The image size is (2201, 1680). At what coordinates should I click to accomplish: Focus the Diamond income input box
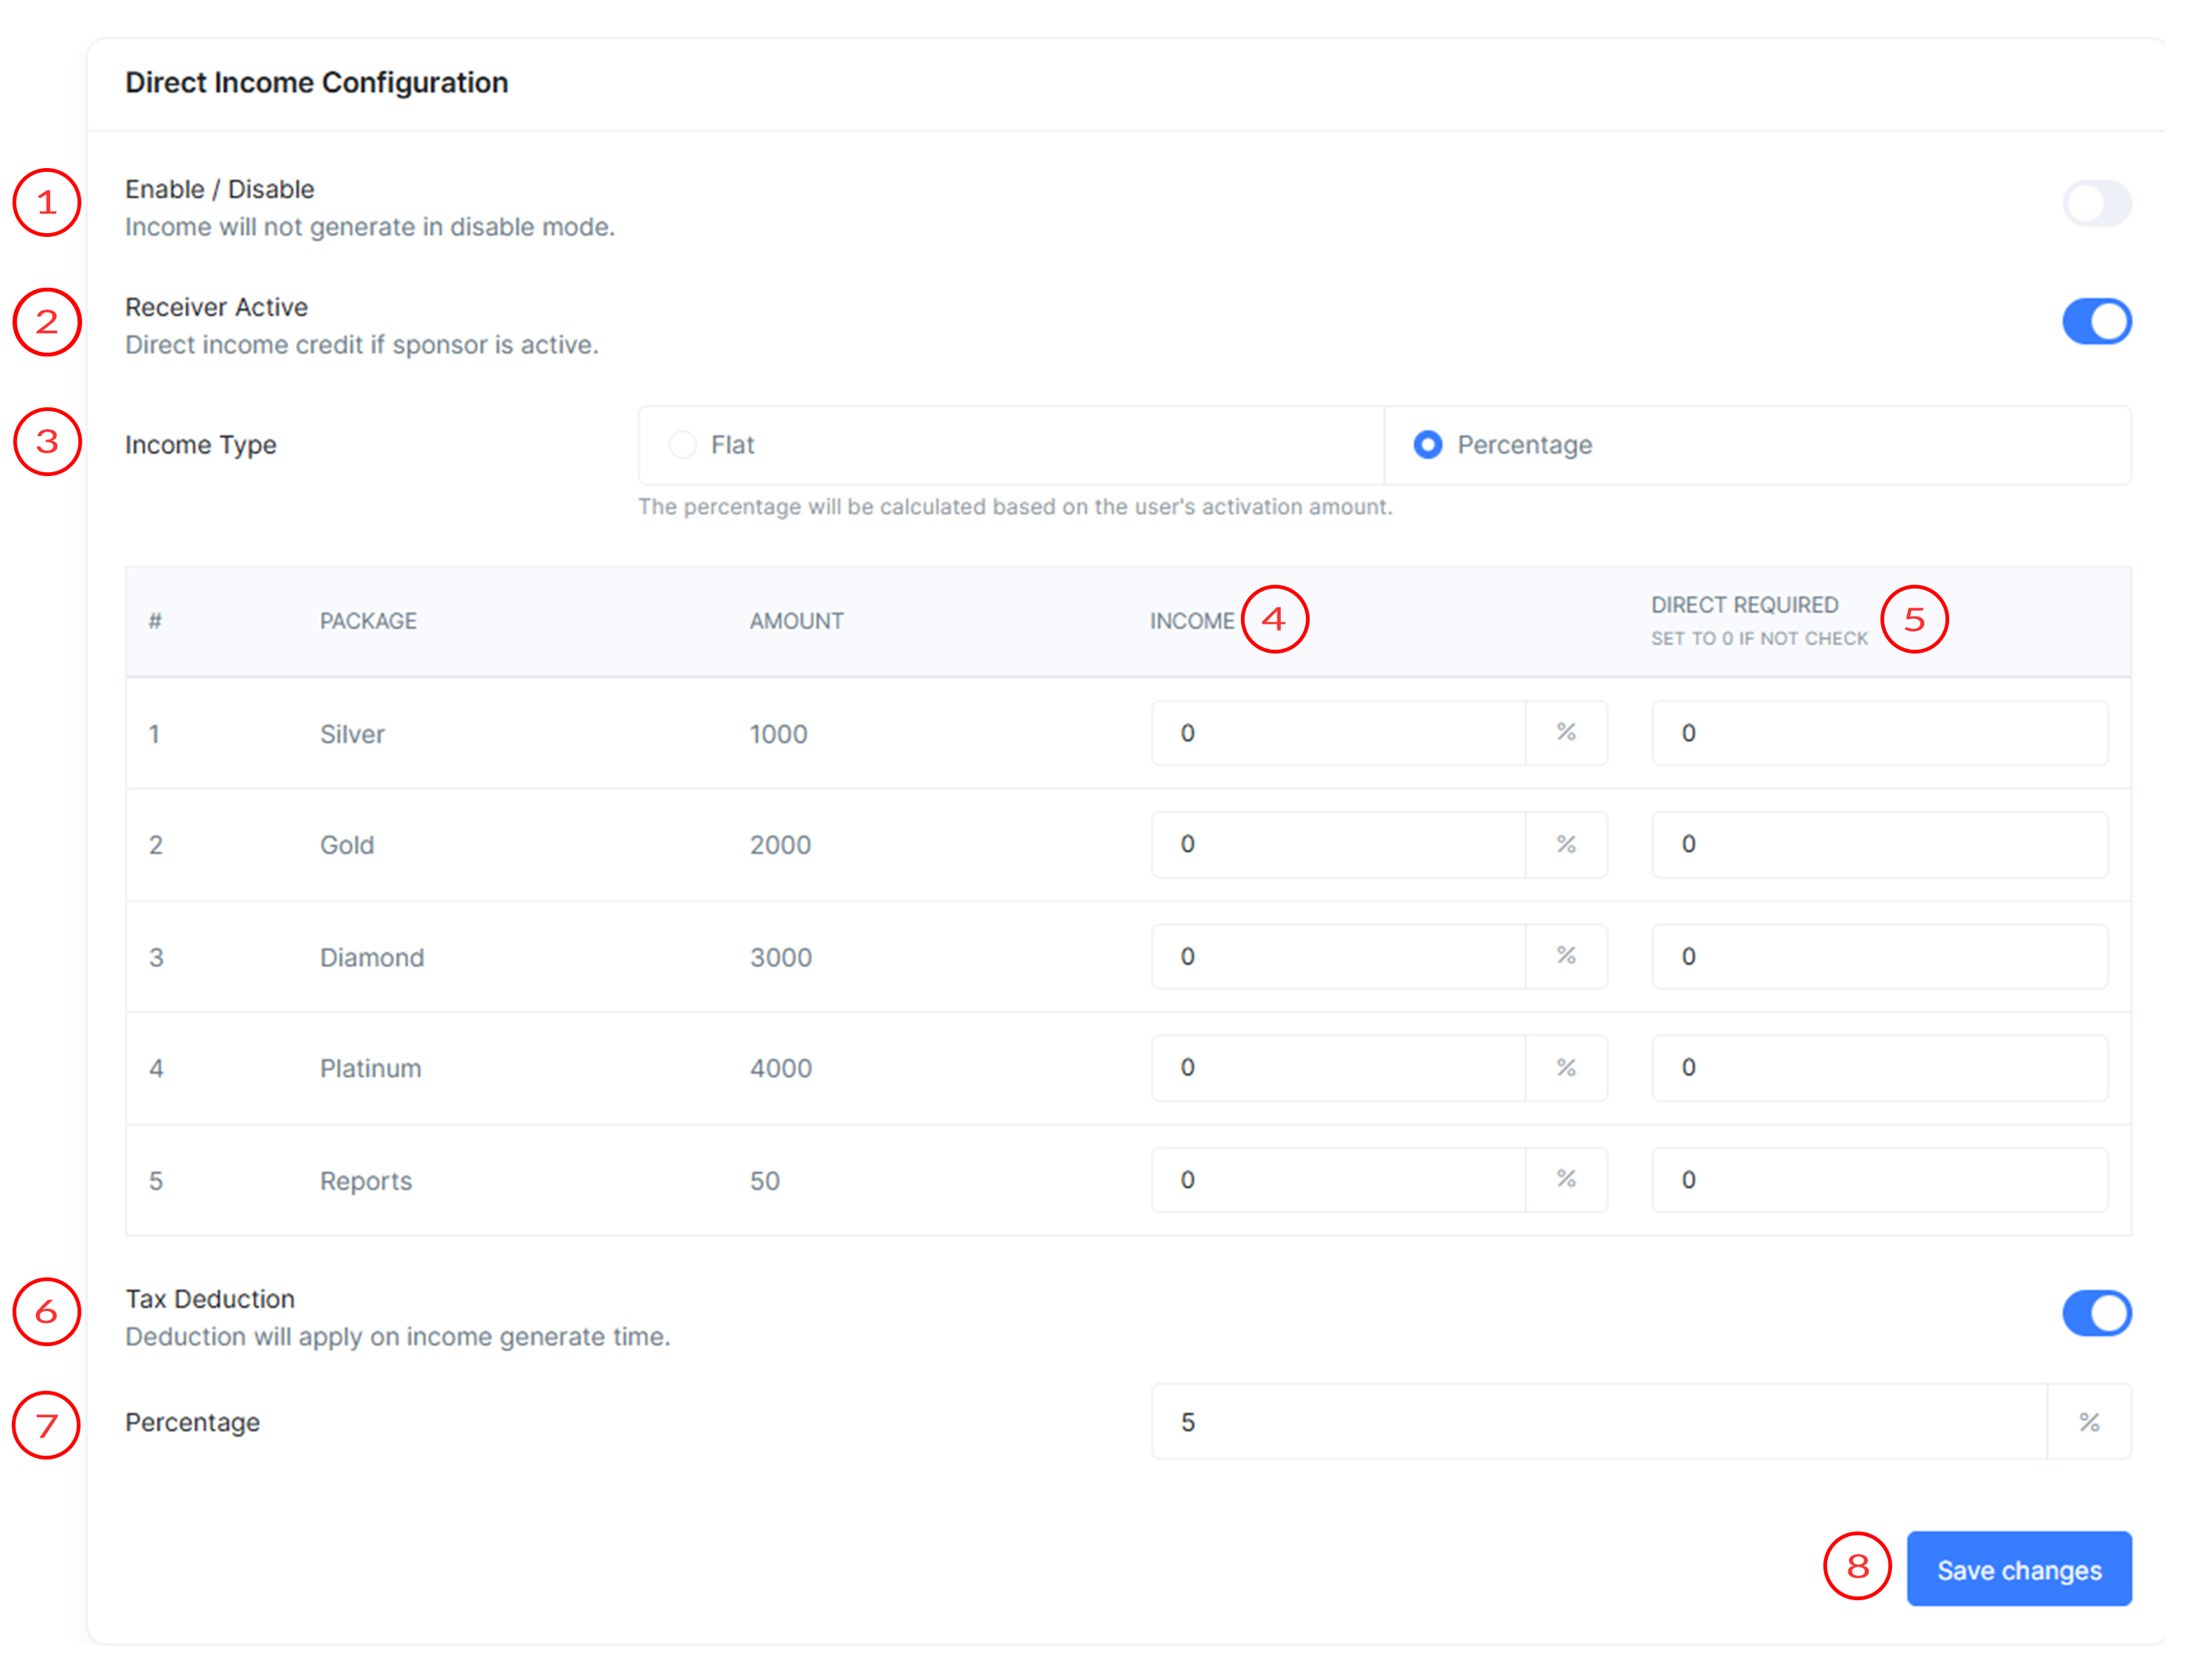point(1337,957)
